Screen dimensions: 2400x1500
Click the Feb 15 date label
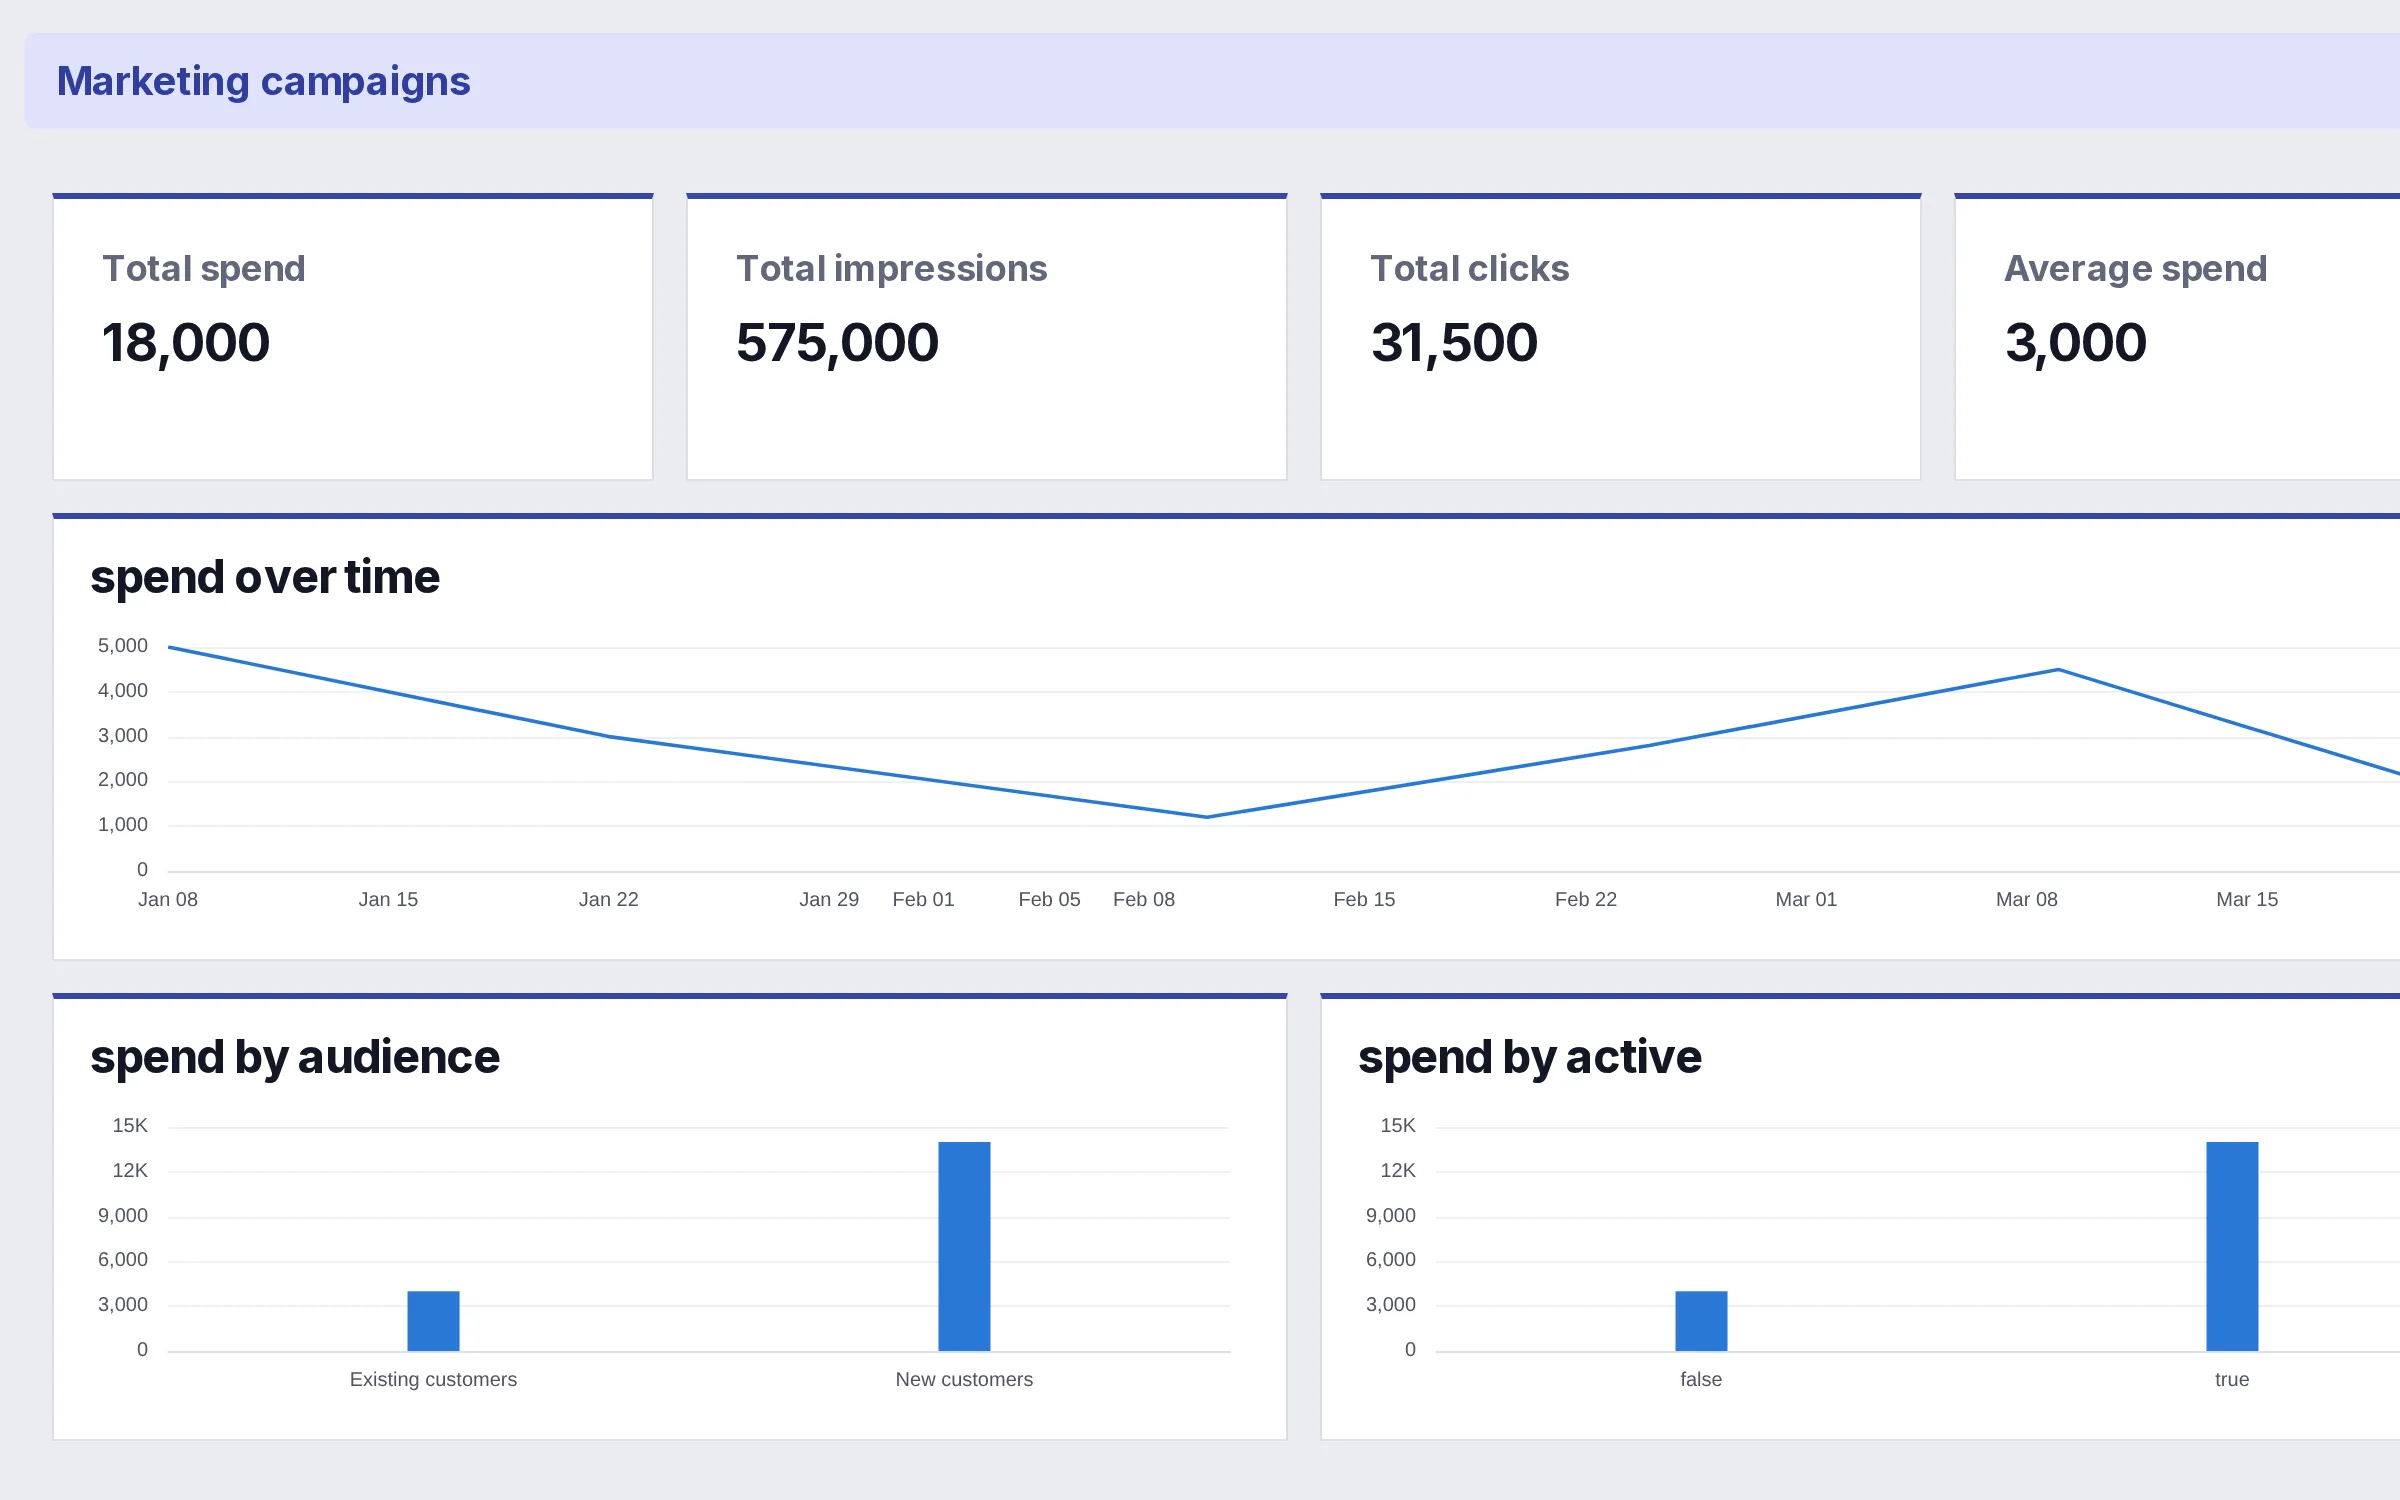coord(1364,899)
